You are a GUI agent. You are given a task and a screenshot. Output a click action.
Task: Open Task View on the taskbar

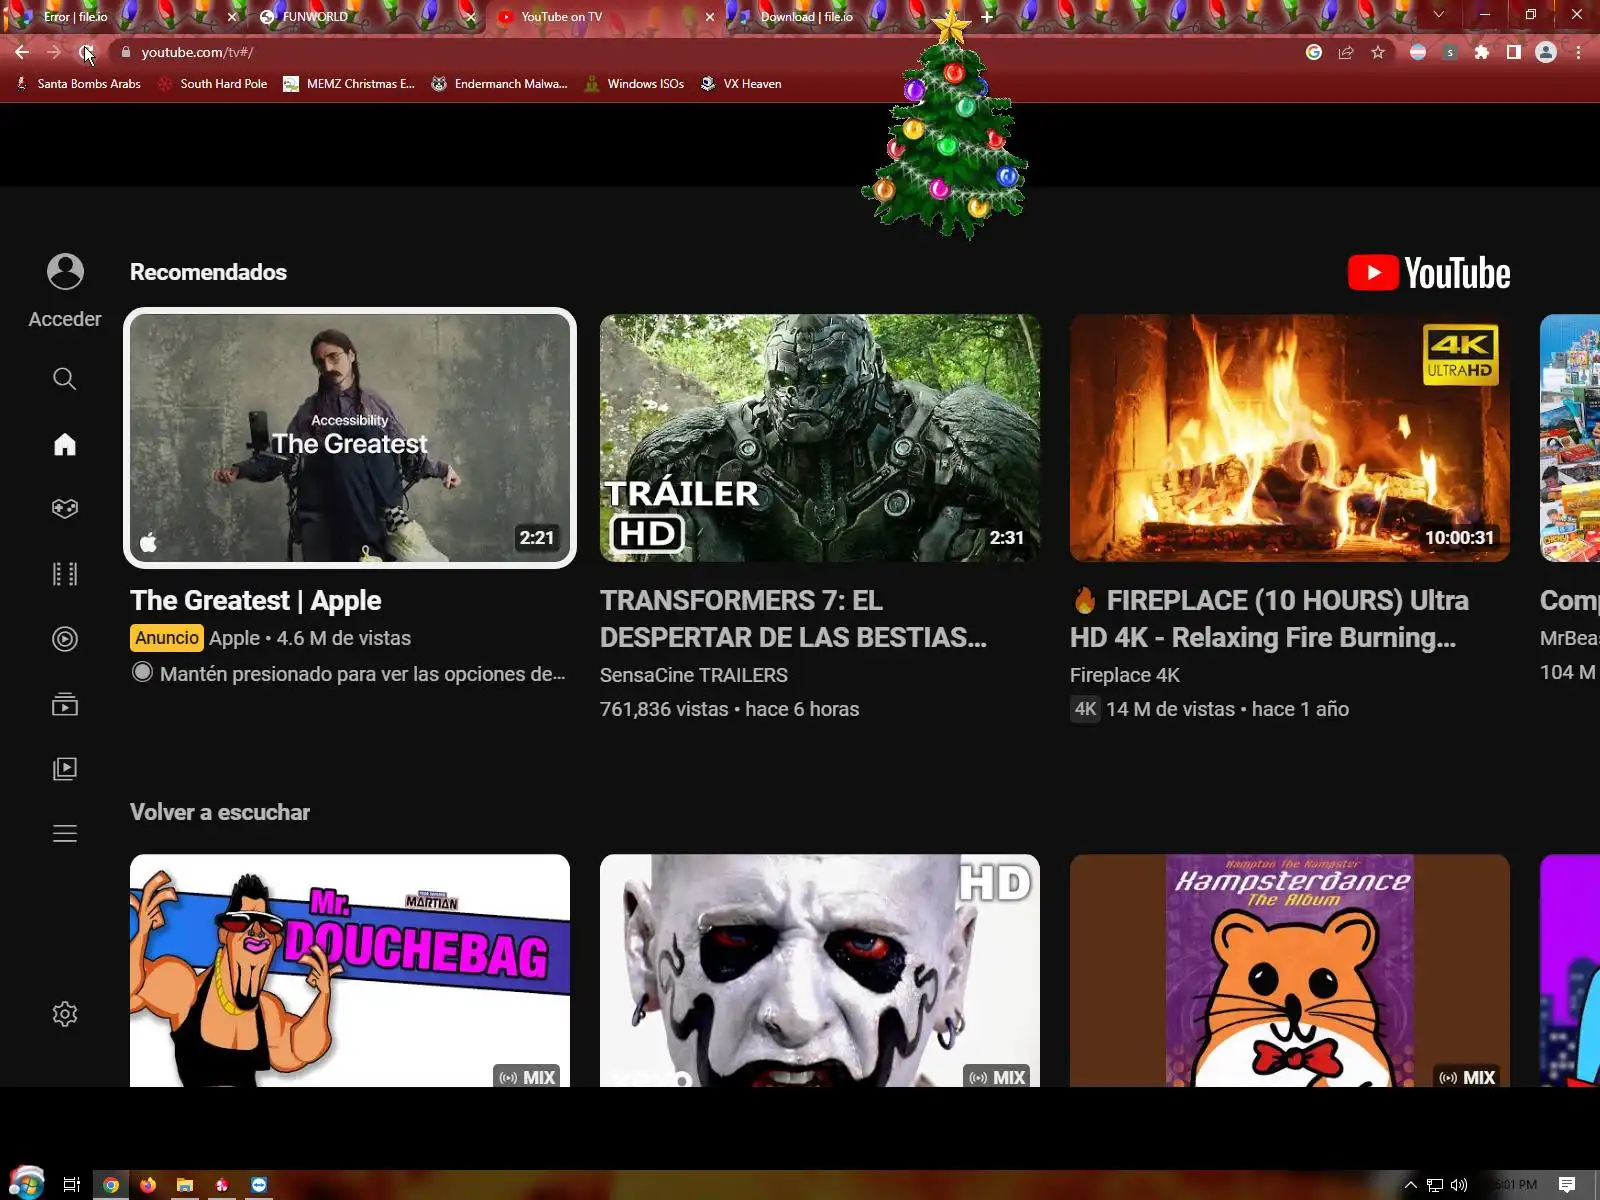(71, 1185)
